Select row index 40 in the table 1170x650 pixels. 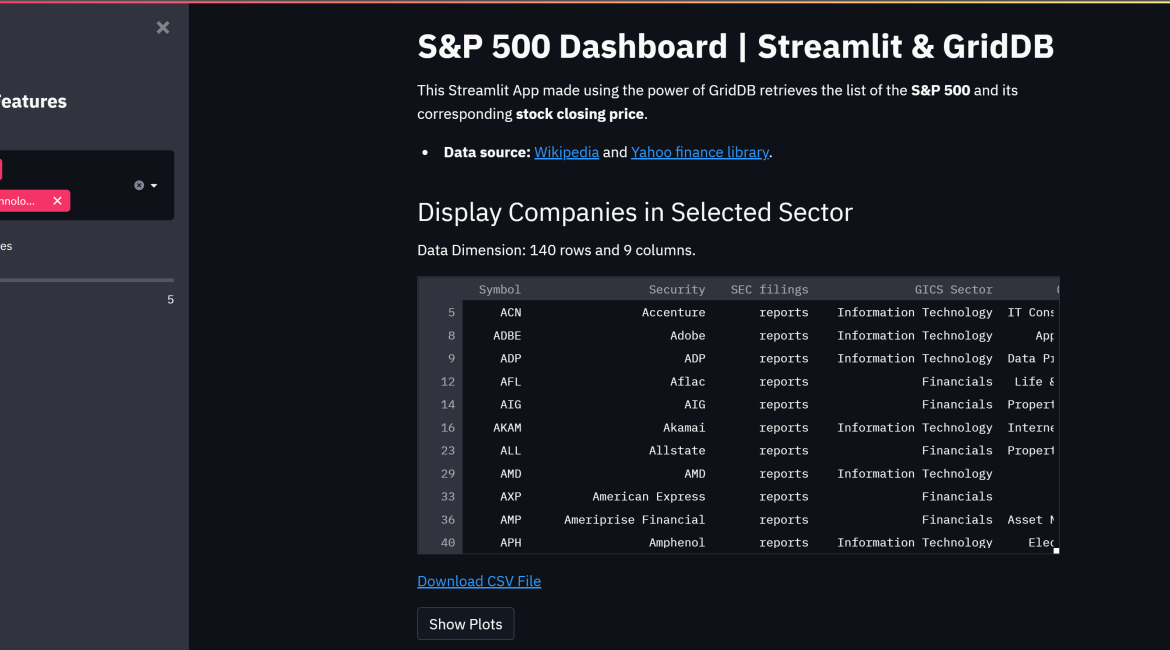point(447,543)
